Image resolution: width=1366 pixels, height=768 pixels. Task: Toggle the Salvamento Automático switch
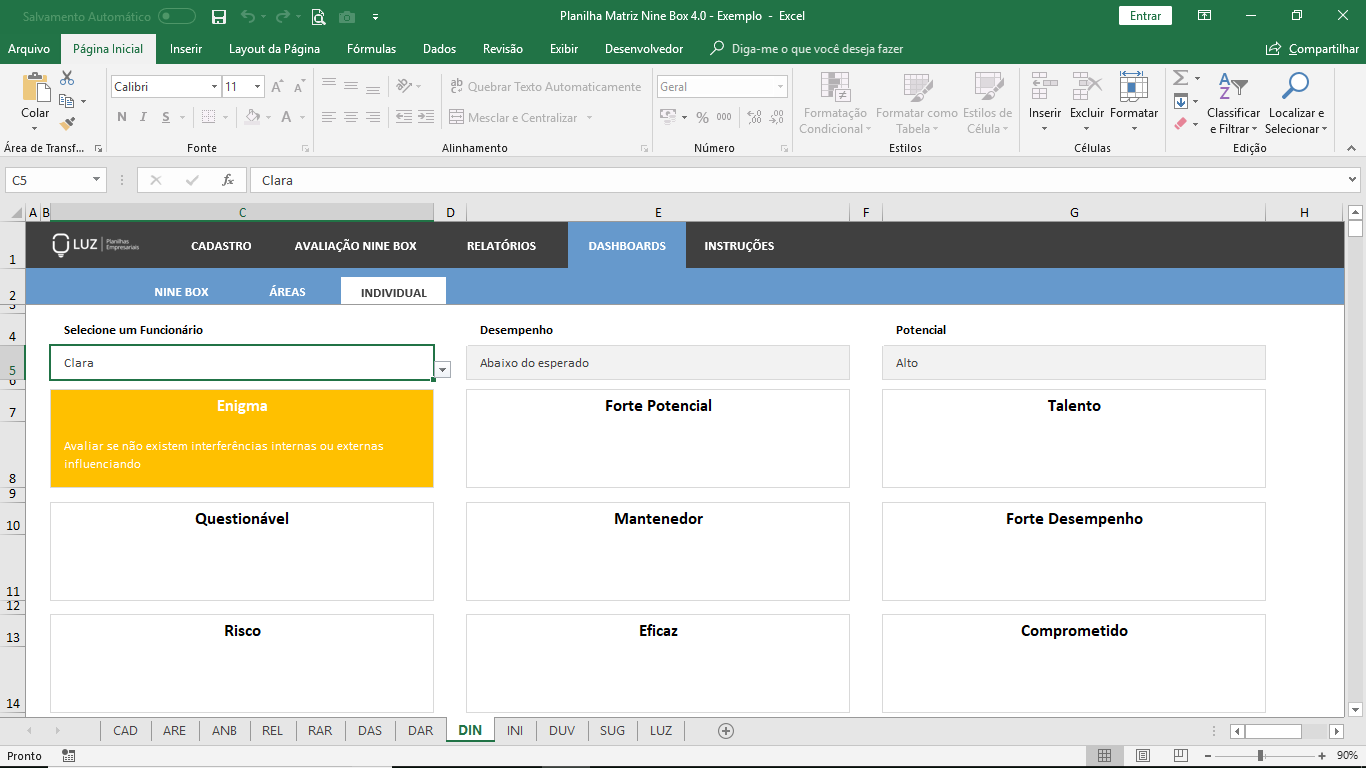pos(177,16)
